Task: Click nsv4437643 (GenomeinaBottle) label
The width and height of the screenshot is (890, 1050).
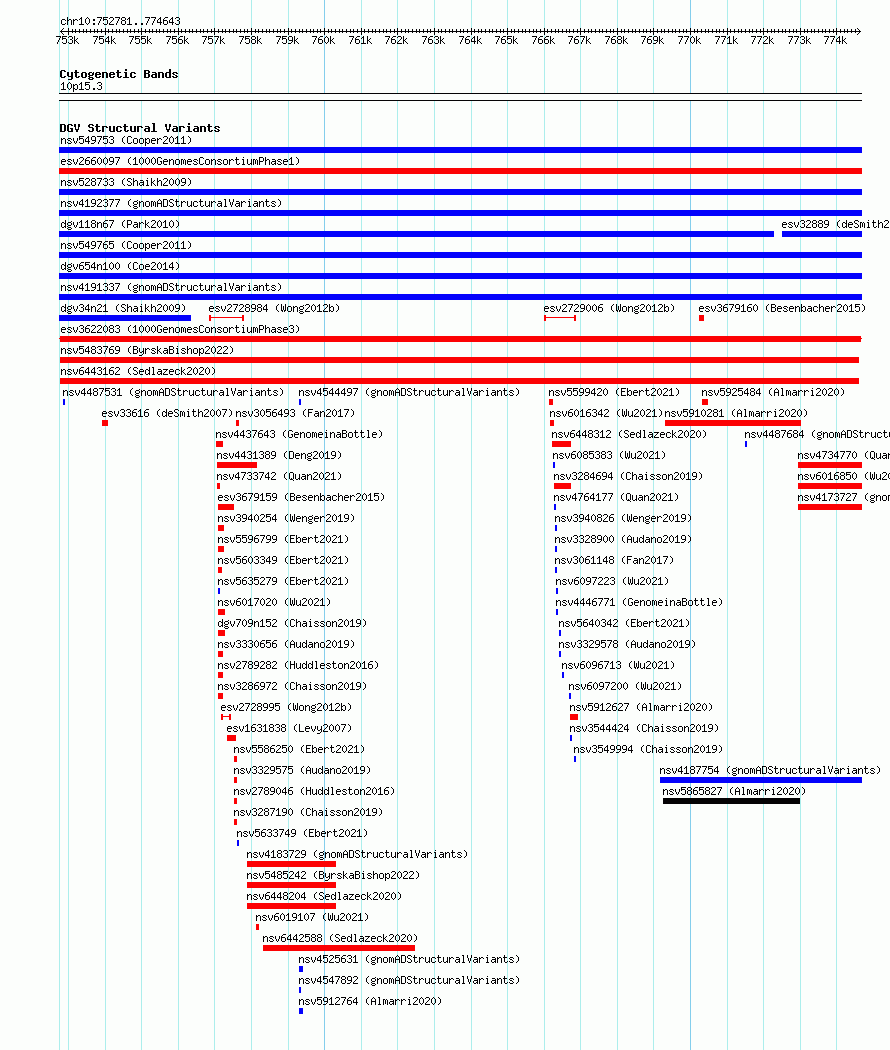Action: [x=299, y=434]
